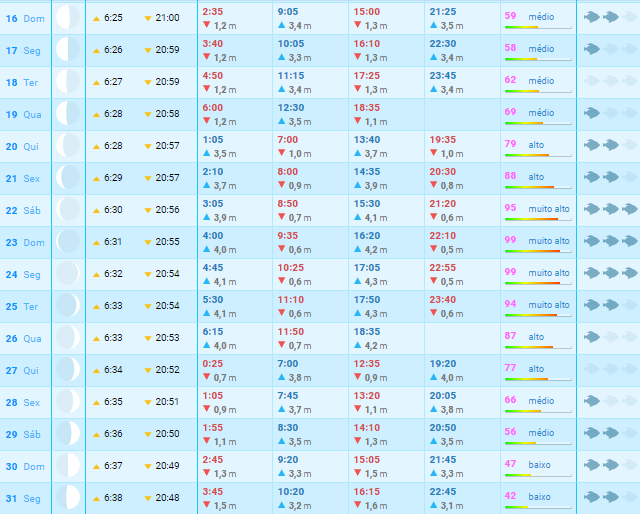Click the moon phase icon for day 26 Qua
Image resolution: width=640 pixels, height=514 pixels.
68,338
